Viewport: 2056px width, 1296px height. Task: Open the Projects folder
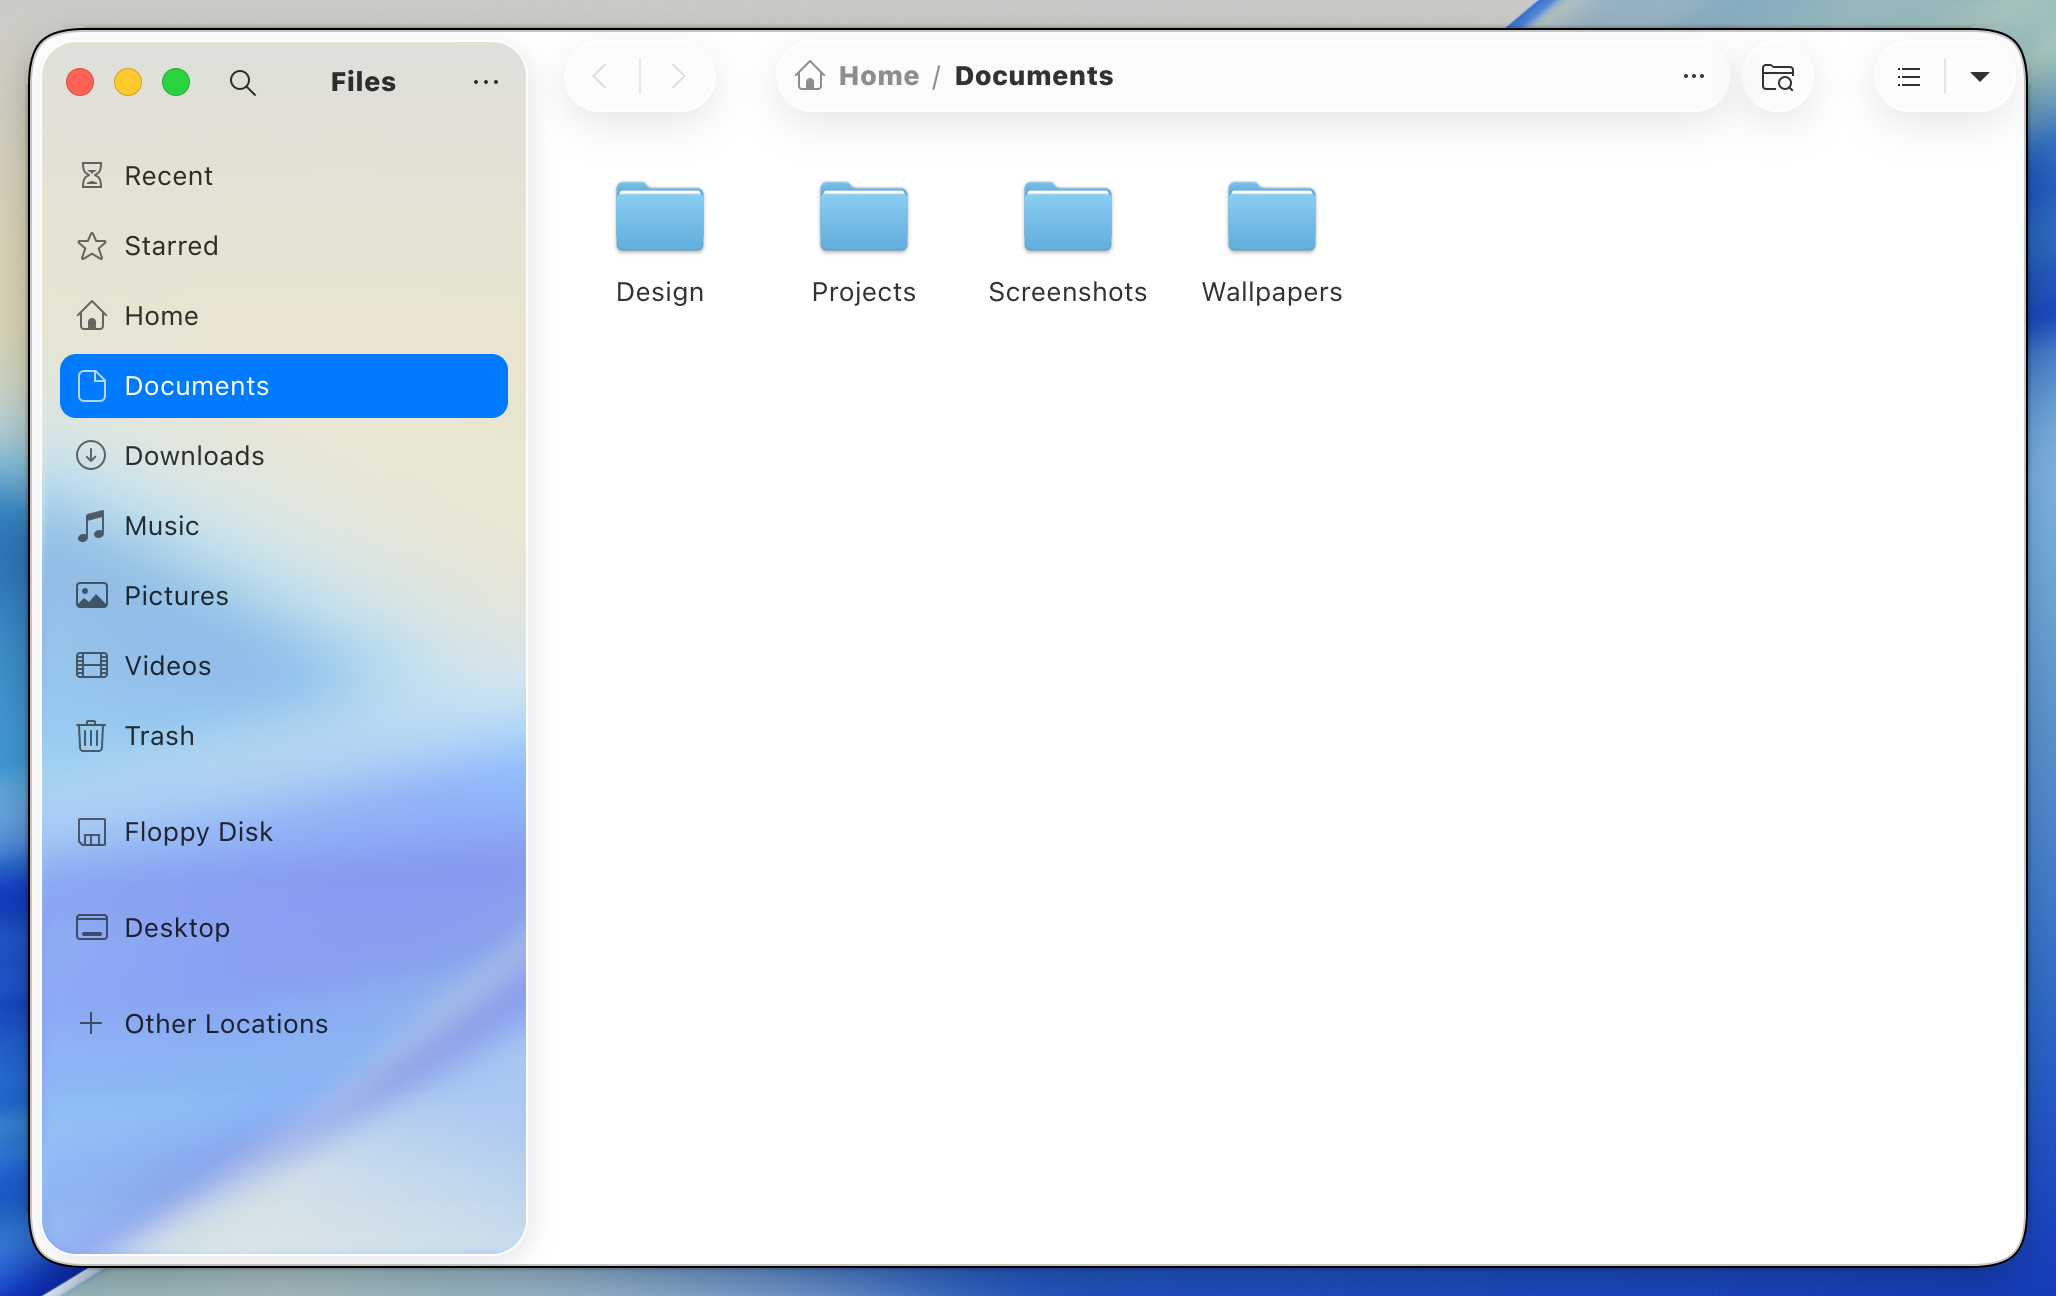tap(864, 242)
